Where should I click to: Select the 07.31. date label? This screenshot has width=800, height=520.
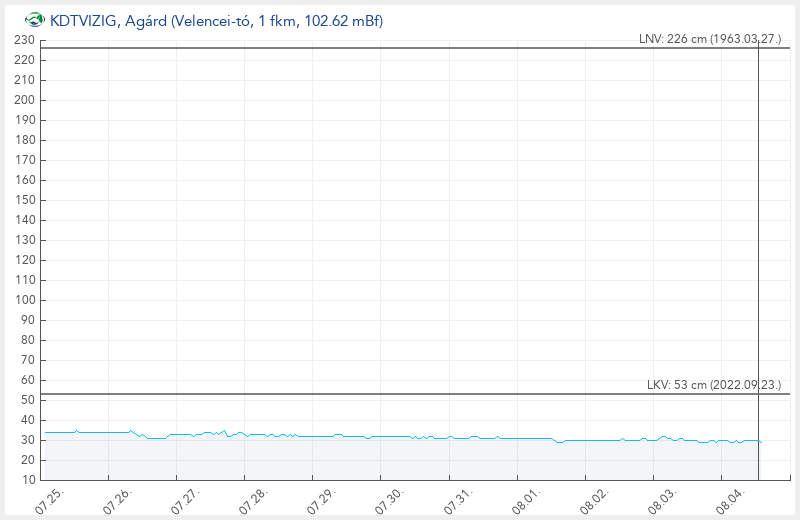pyautogui.click(x=459, y=501)
